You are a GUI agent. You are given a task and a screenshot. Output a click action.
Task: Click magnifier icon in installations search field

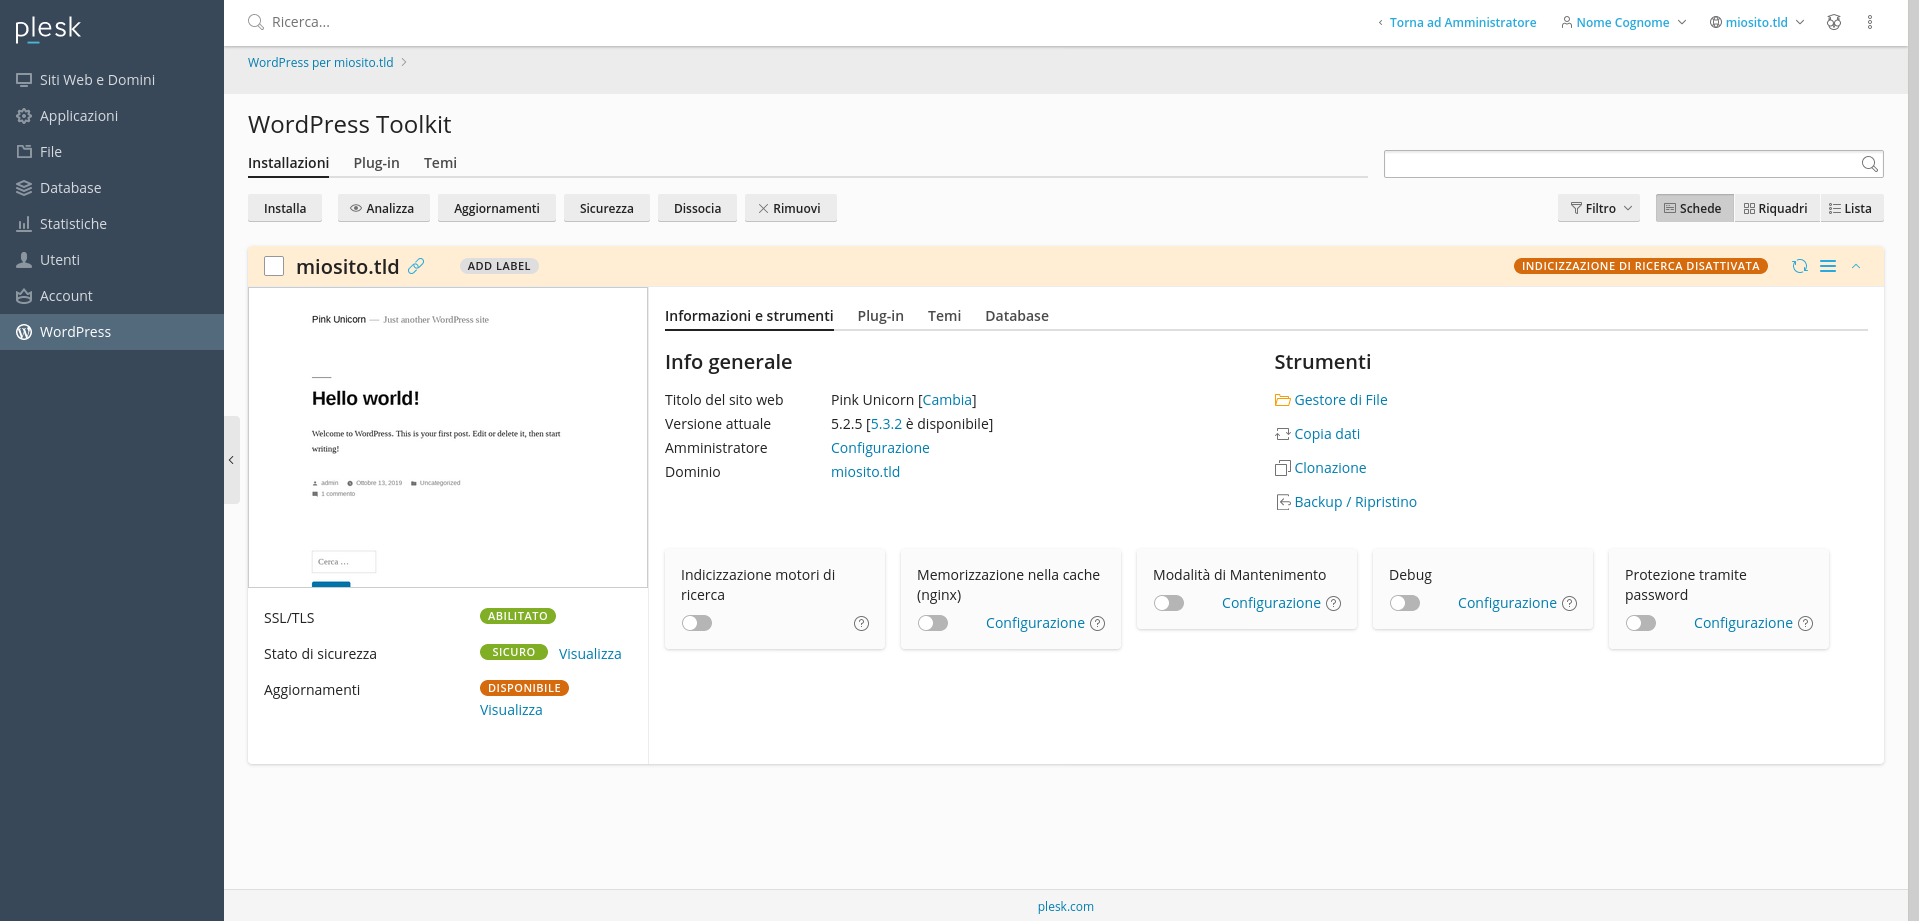pos(1869,164)
